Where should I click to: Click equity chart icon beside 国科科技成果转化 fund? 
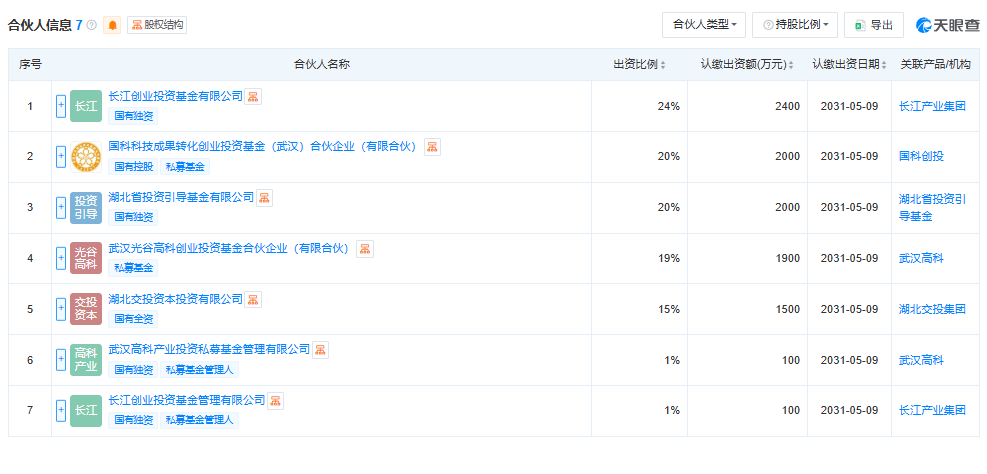432,147
